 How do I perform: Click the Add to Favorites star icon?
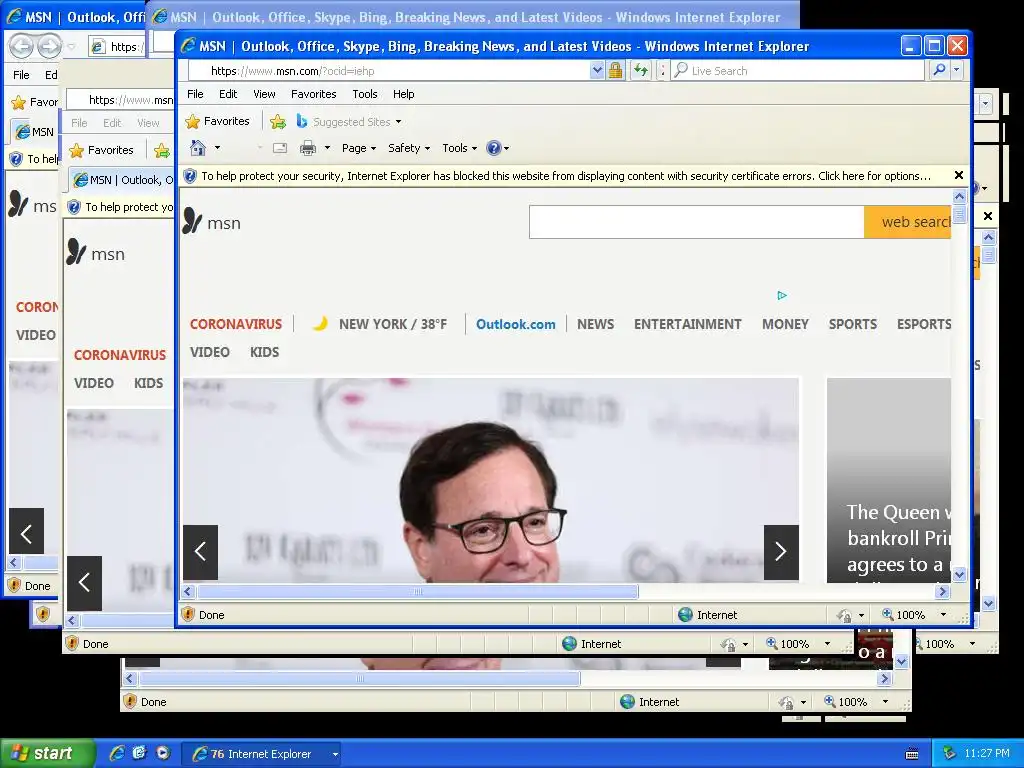278,121
